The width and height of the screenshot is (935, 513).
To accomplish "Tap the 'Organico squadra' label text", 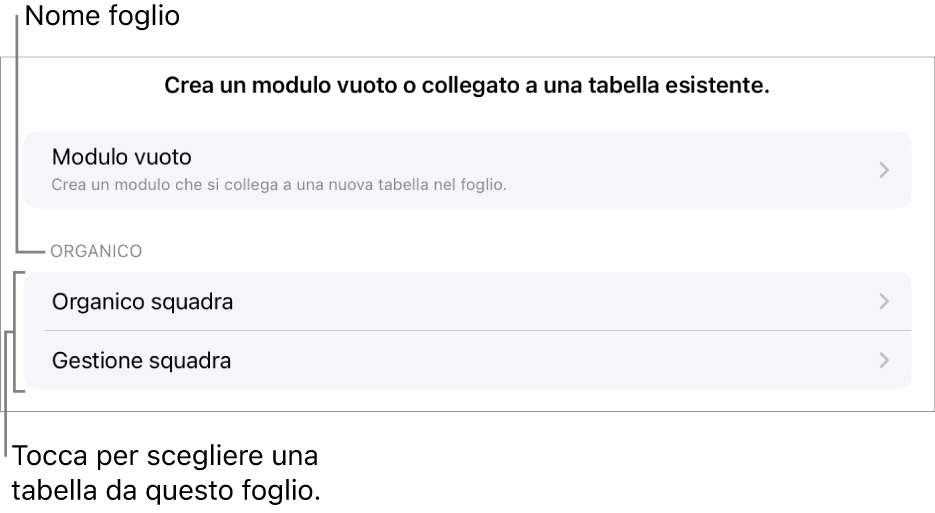I will pyautogui.click(x=142, y=301).
